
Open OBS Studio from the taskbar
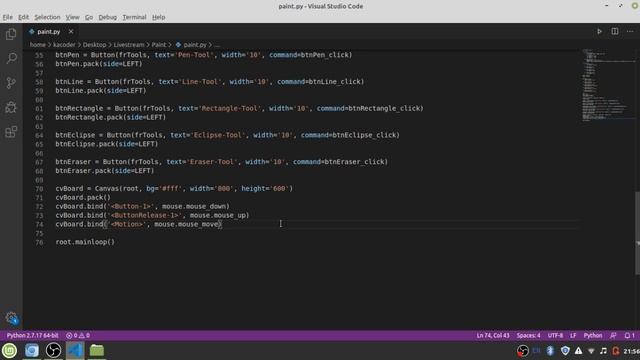(53, 351)
